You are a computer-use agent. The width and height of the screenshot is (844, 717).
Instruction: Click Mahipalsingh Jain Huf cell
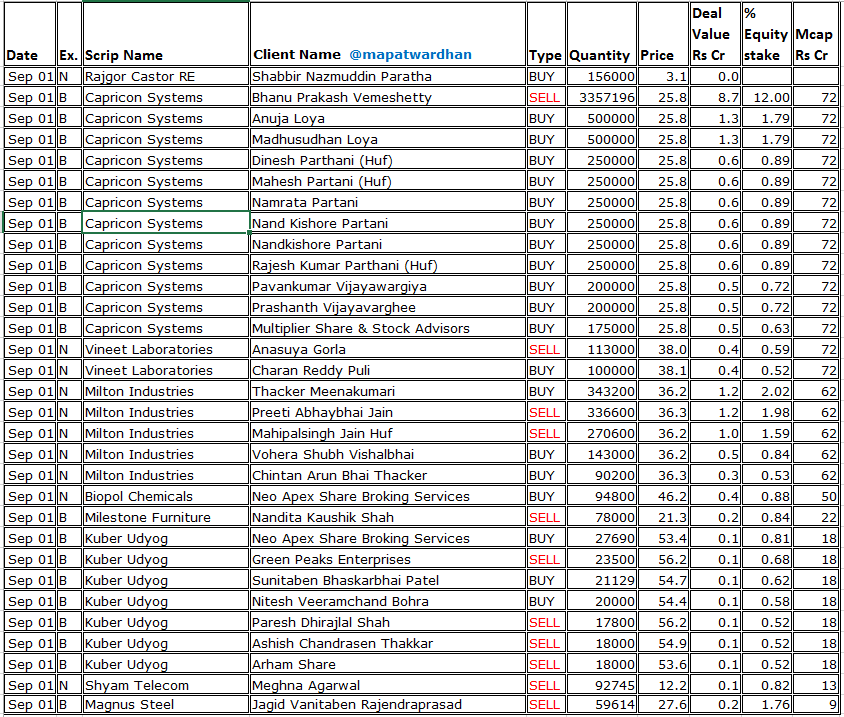[x=388, y=433]
